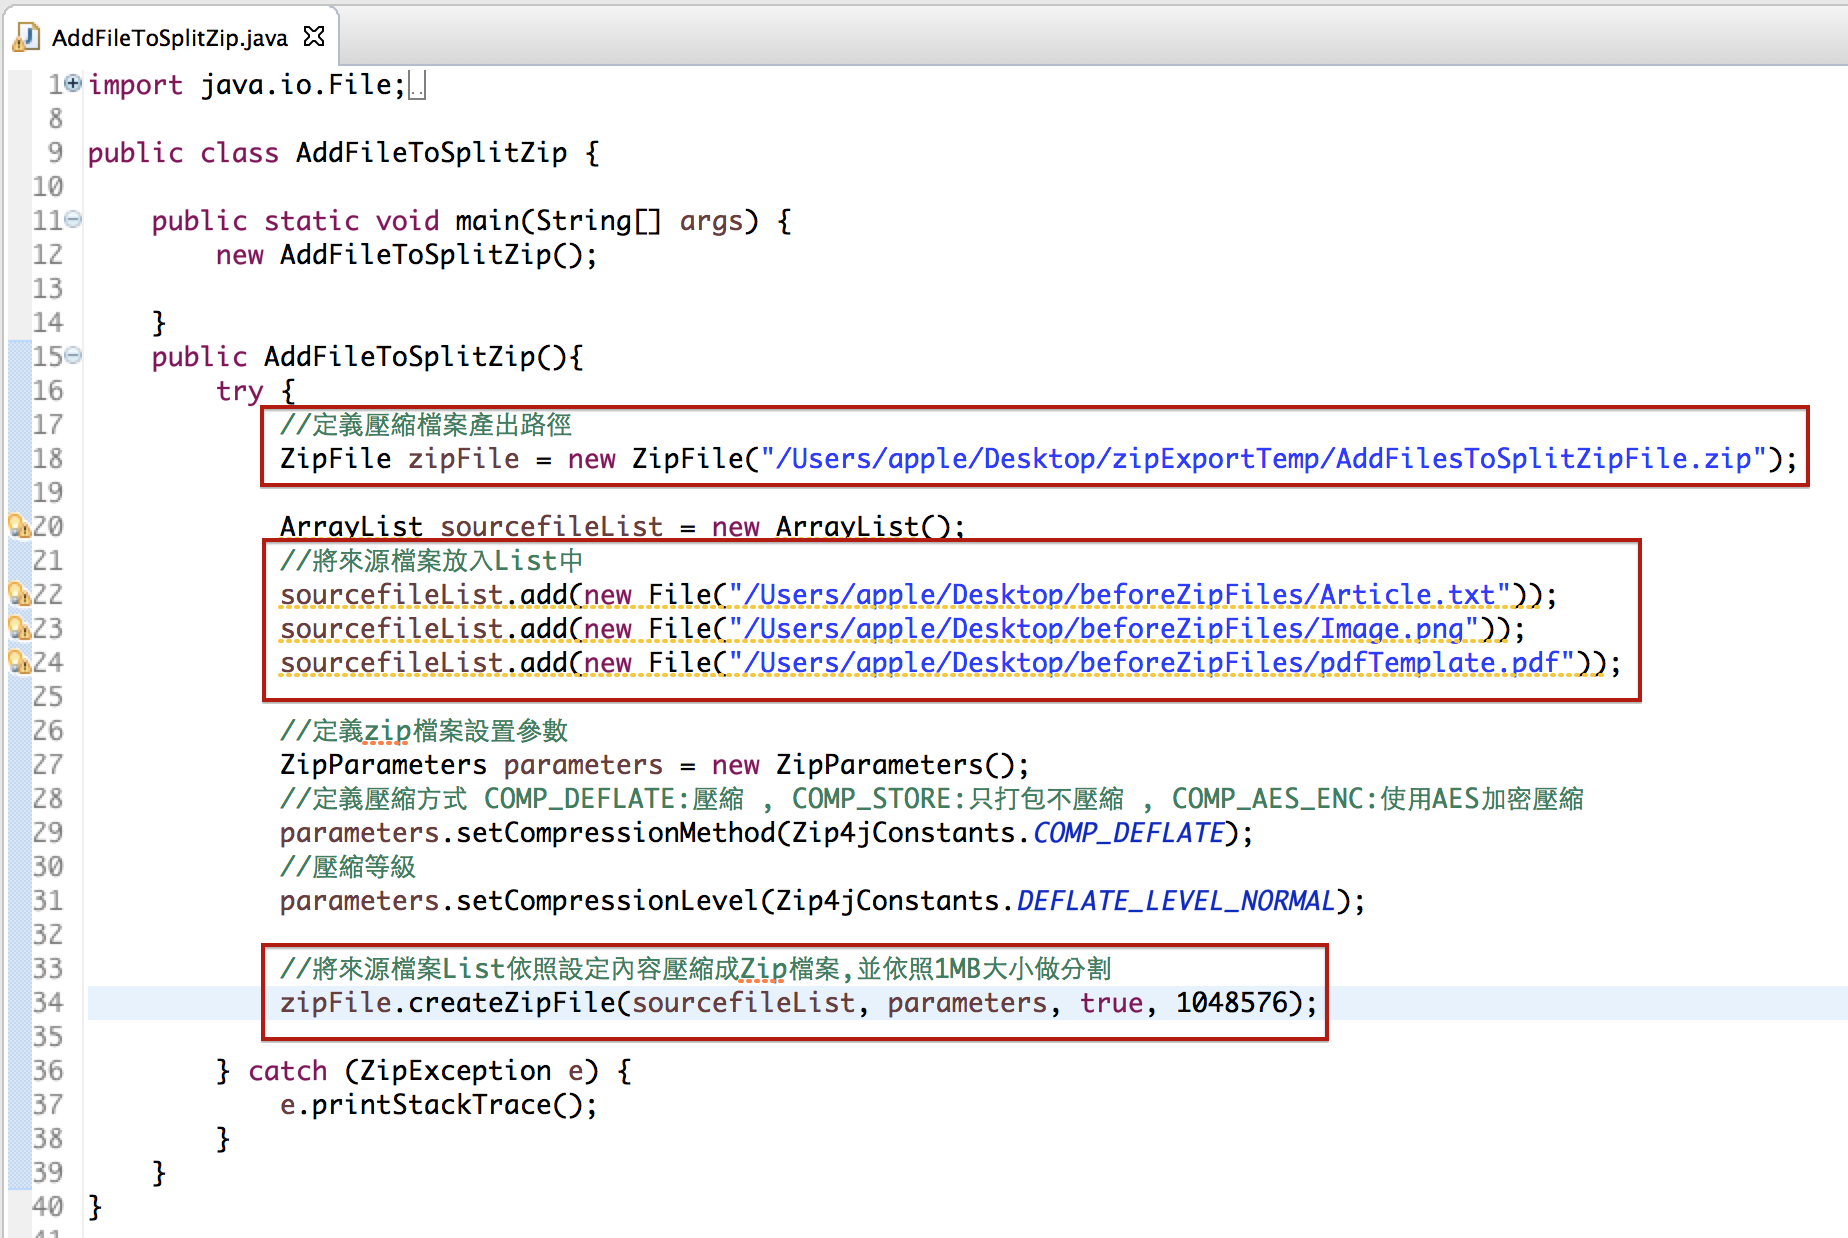
Task: Click the warning marker on line 20
Action: click(x=17, y=526)
